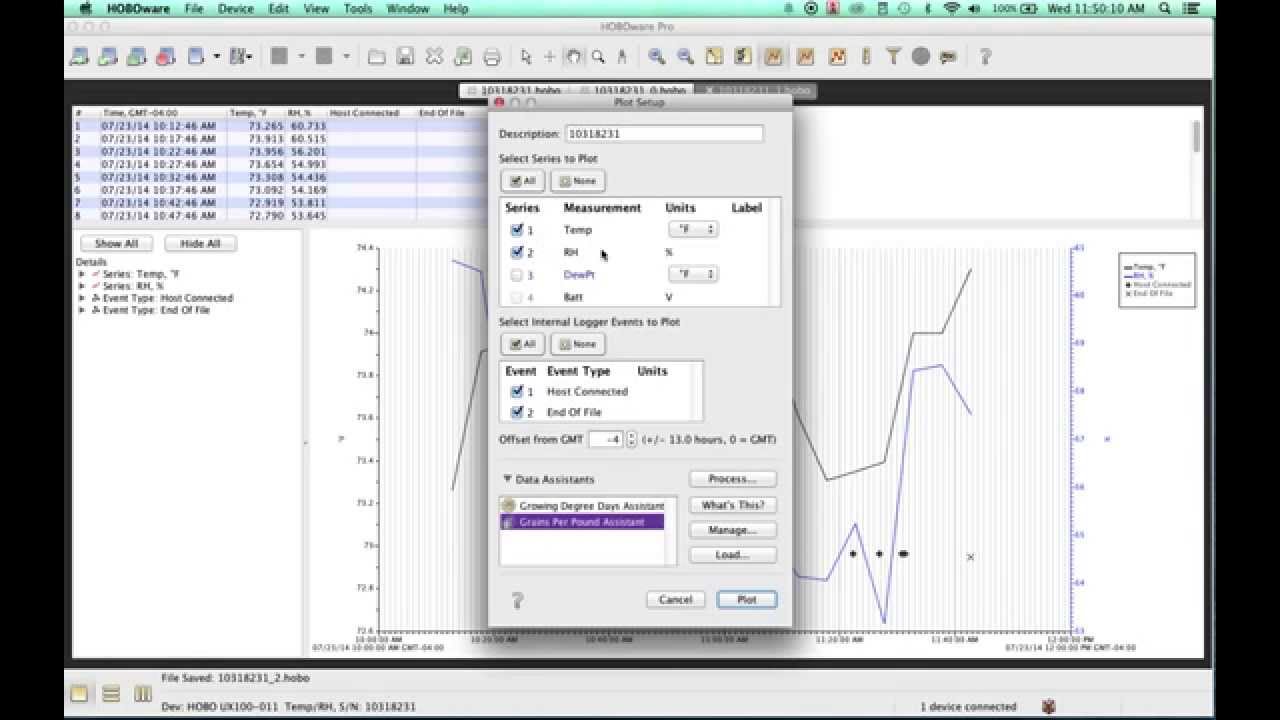Click the Open folder toolbar icon

tap(376, 57)
